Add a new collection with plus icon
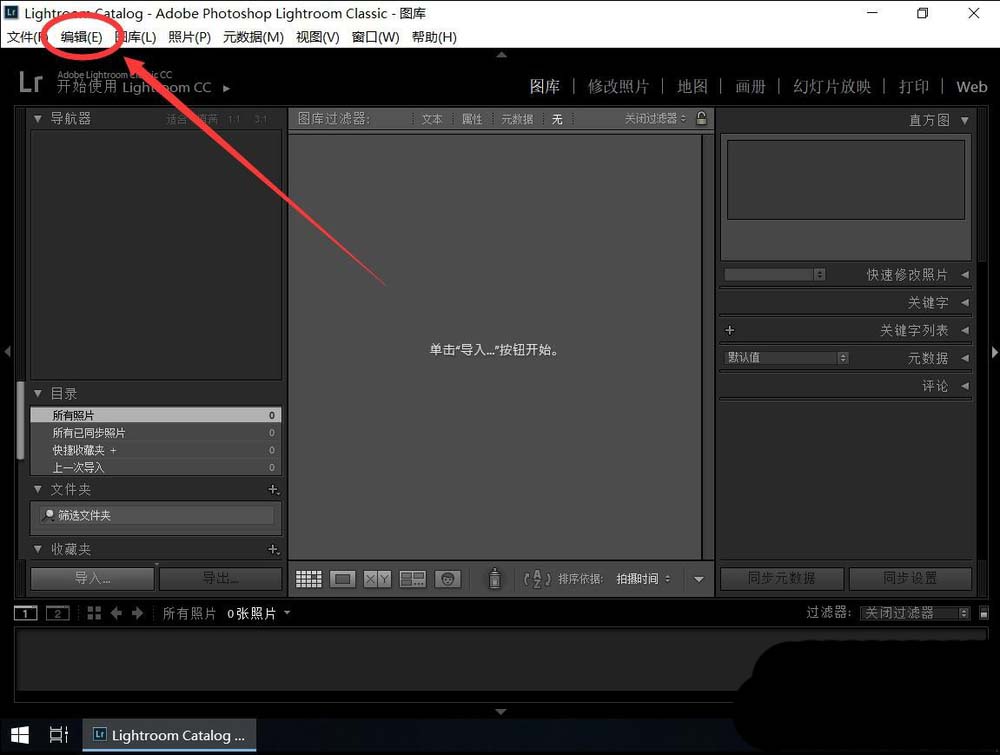This screenshot has height=755, width=1000. [274, 549]
